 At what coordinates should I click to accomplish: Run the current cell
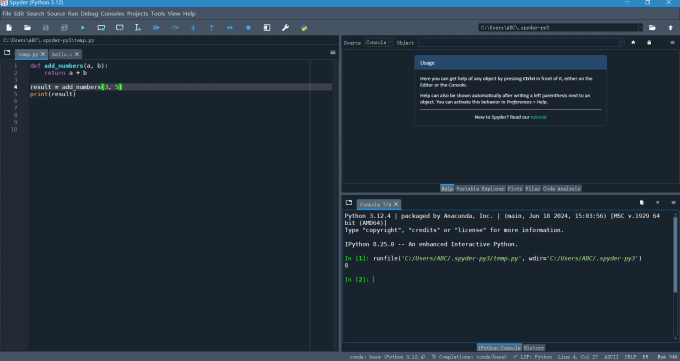coord(101,28)
